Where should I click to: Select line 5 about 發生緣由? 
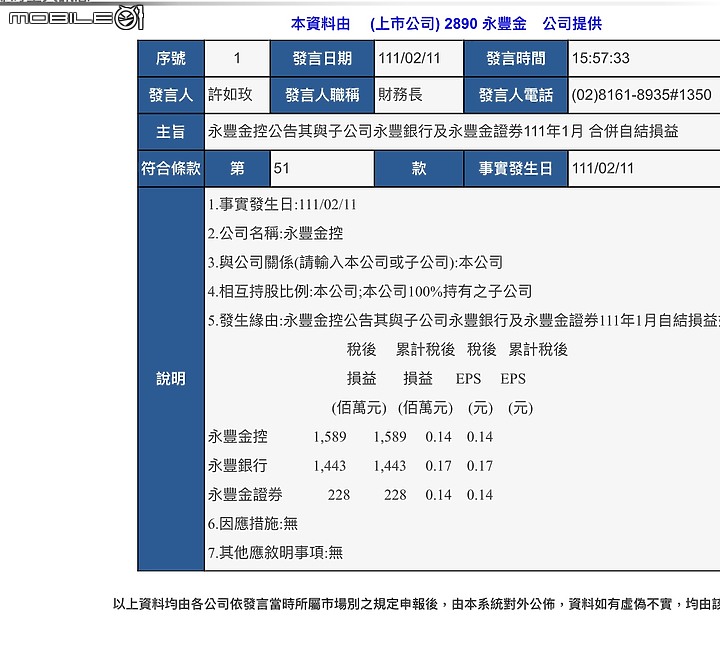tap(464, 320)
